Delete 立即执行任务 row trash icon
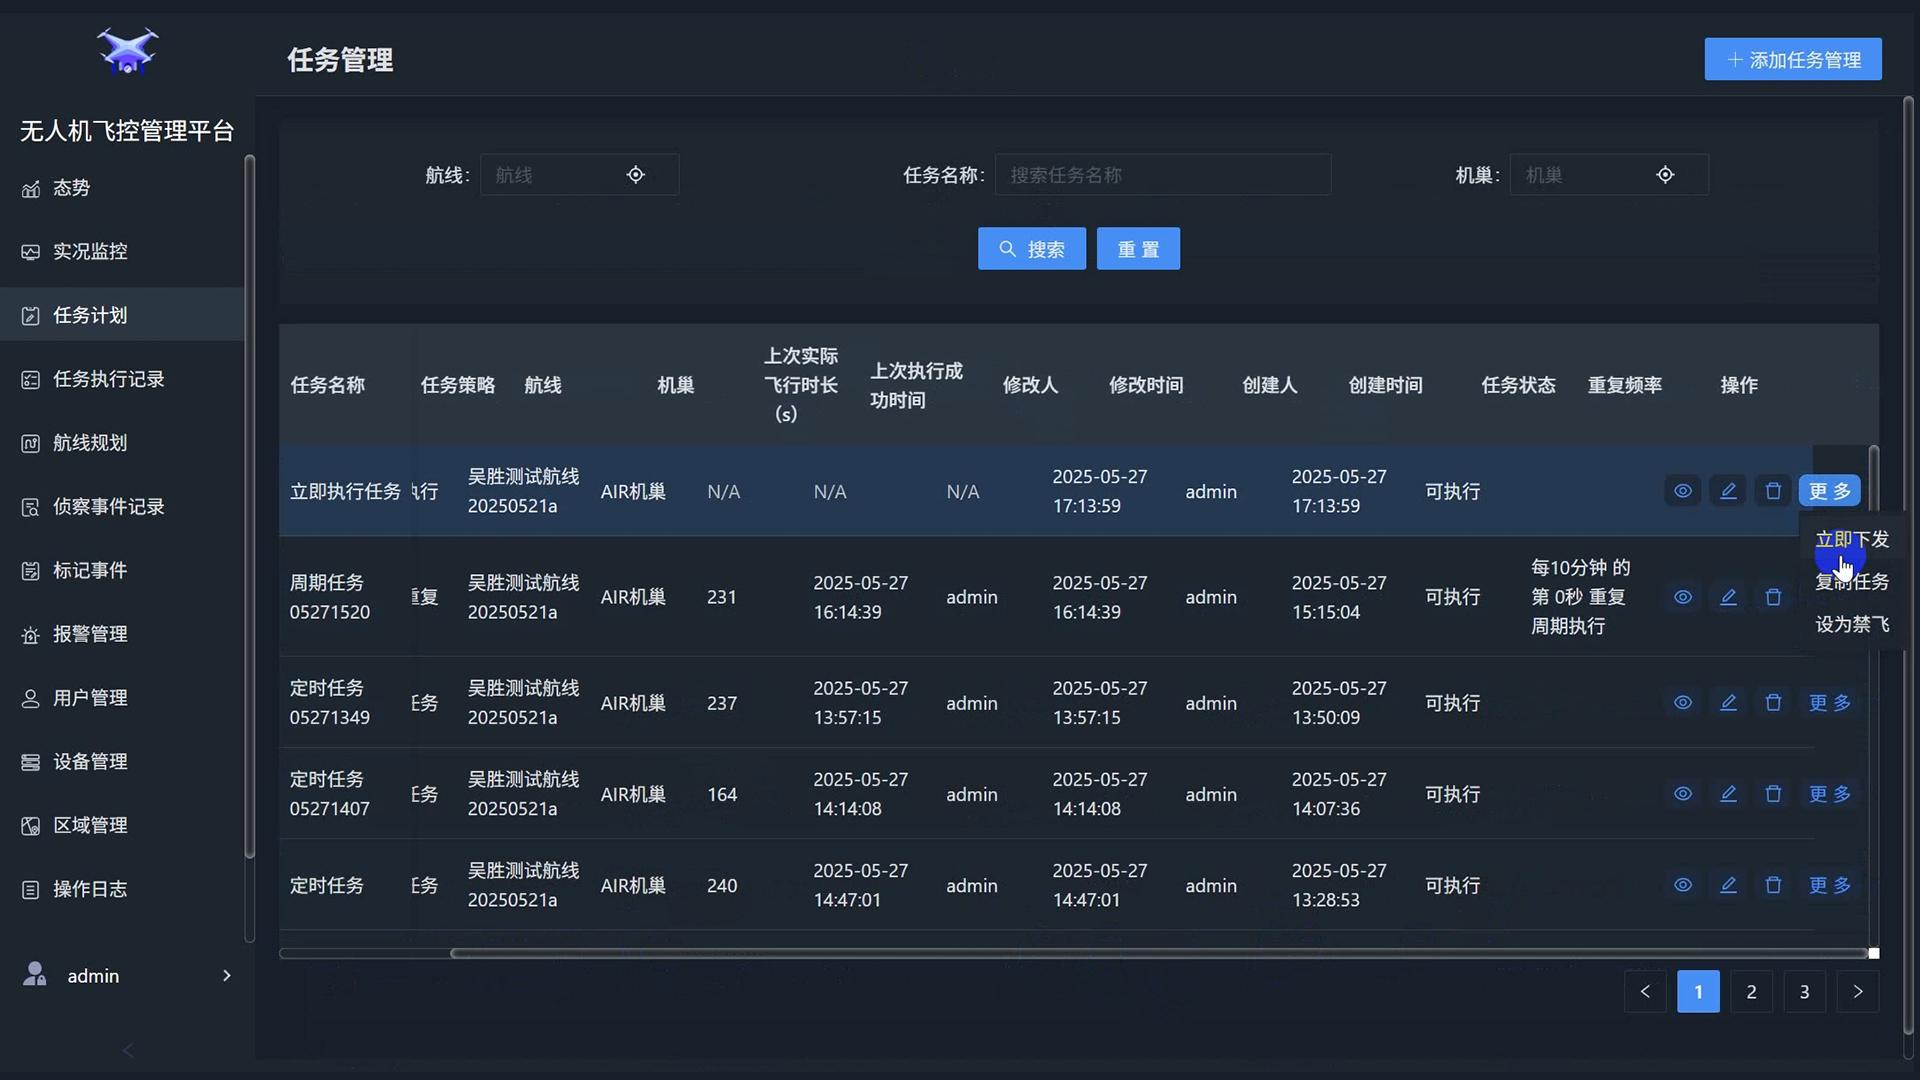1920x1080 pixels. pyautogui.click(x=1773, y=491)
